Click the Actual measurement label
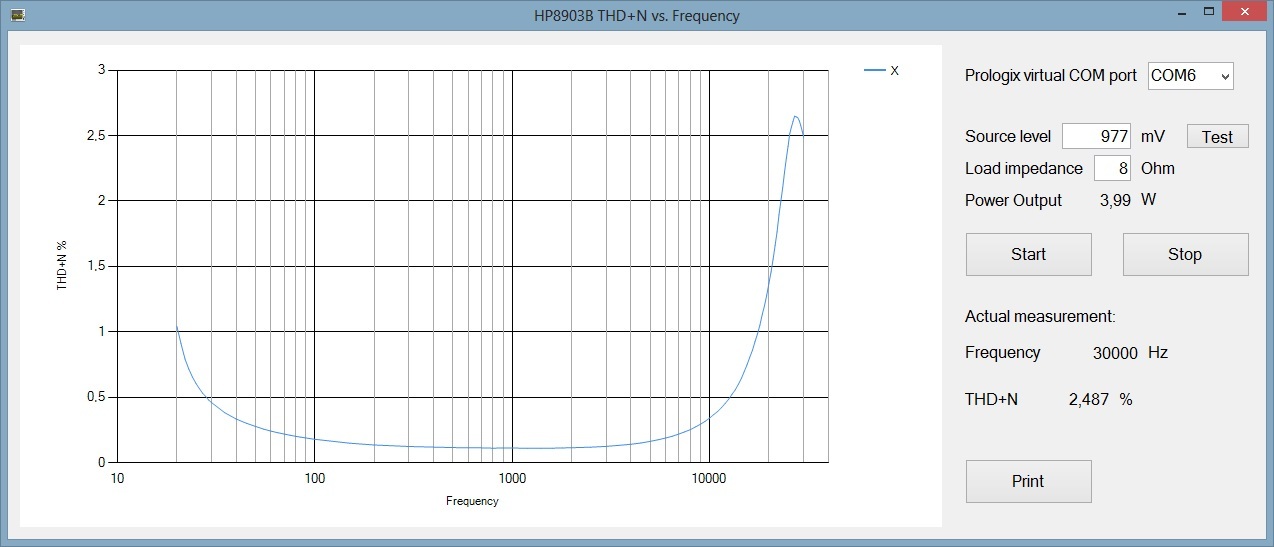This screenshot has height=547, width=1274. coord(1040,316)
